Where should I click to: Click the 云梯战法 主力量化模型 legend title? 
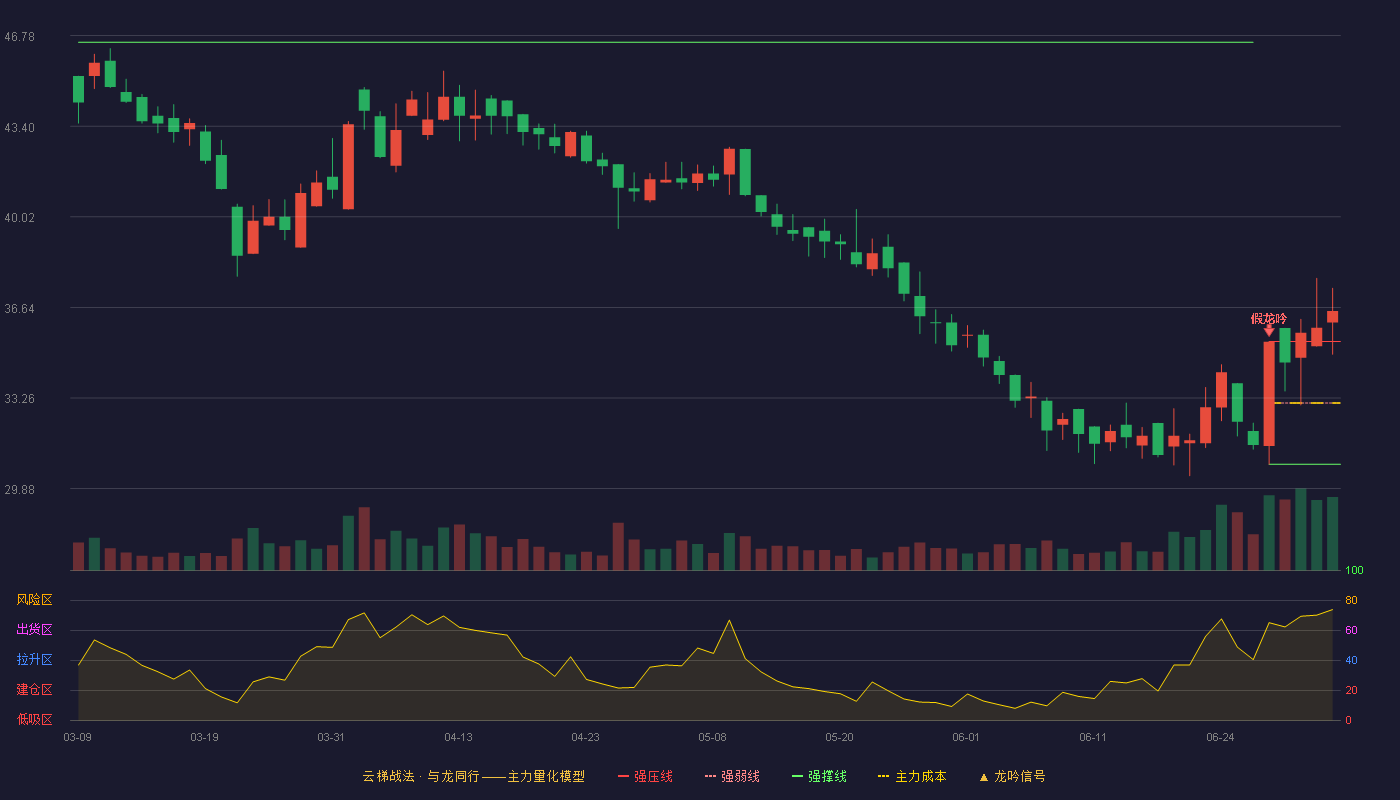pyautogui.click(x=474, y=776)
